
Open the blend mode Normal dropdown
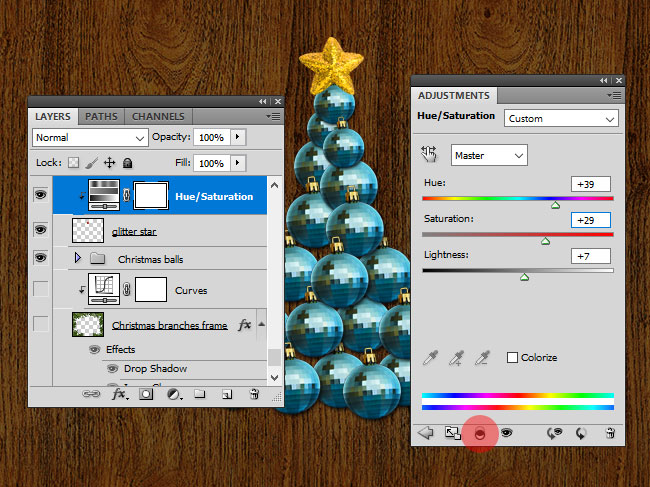90,138
